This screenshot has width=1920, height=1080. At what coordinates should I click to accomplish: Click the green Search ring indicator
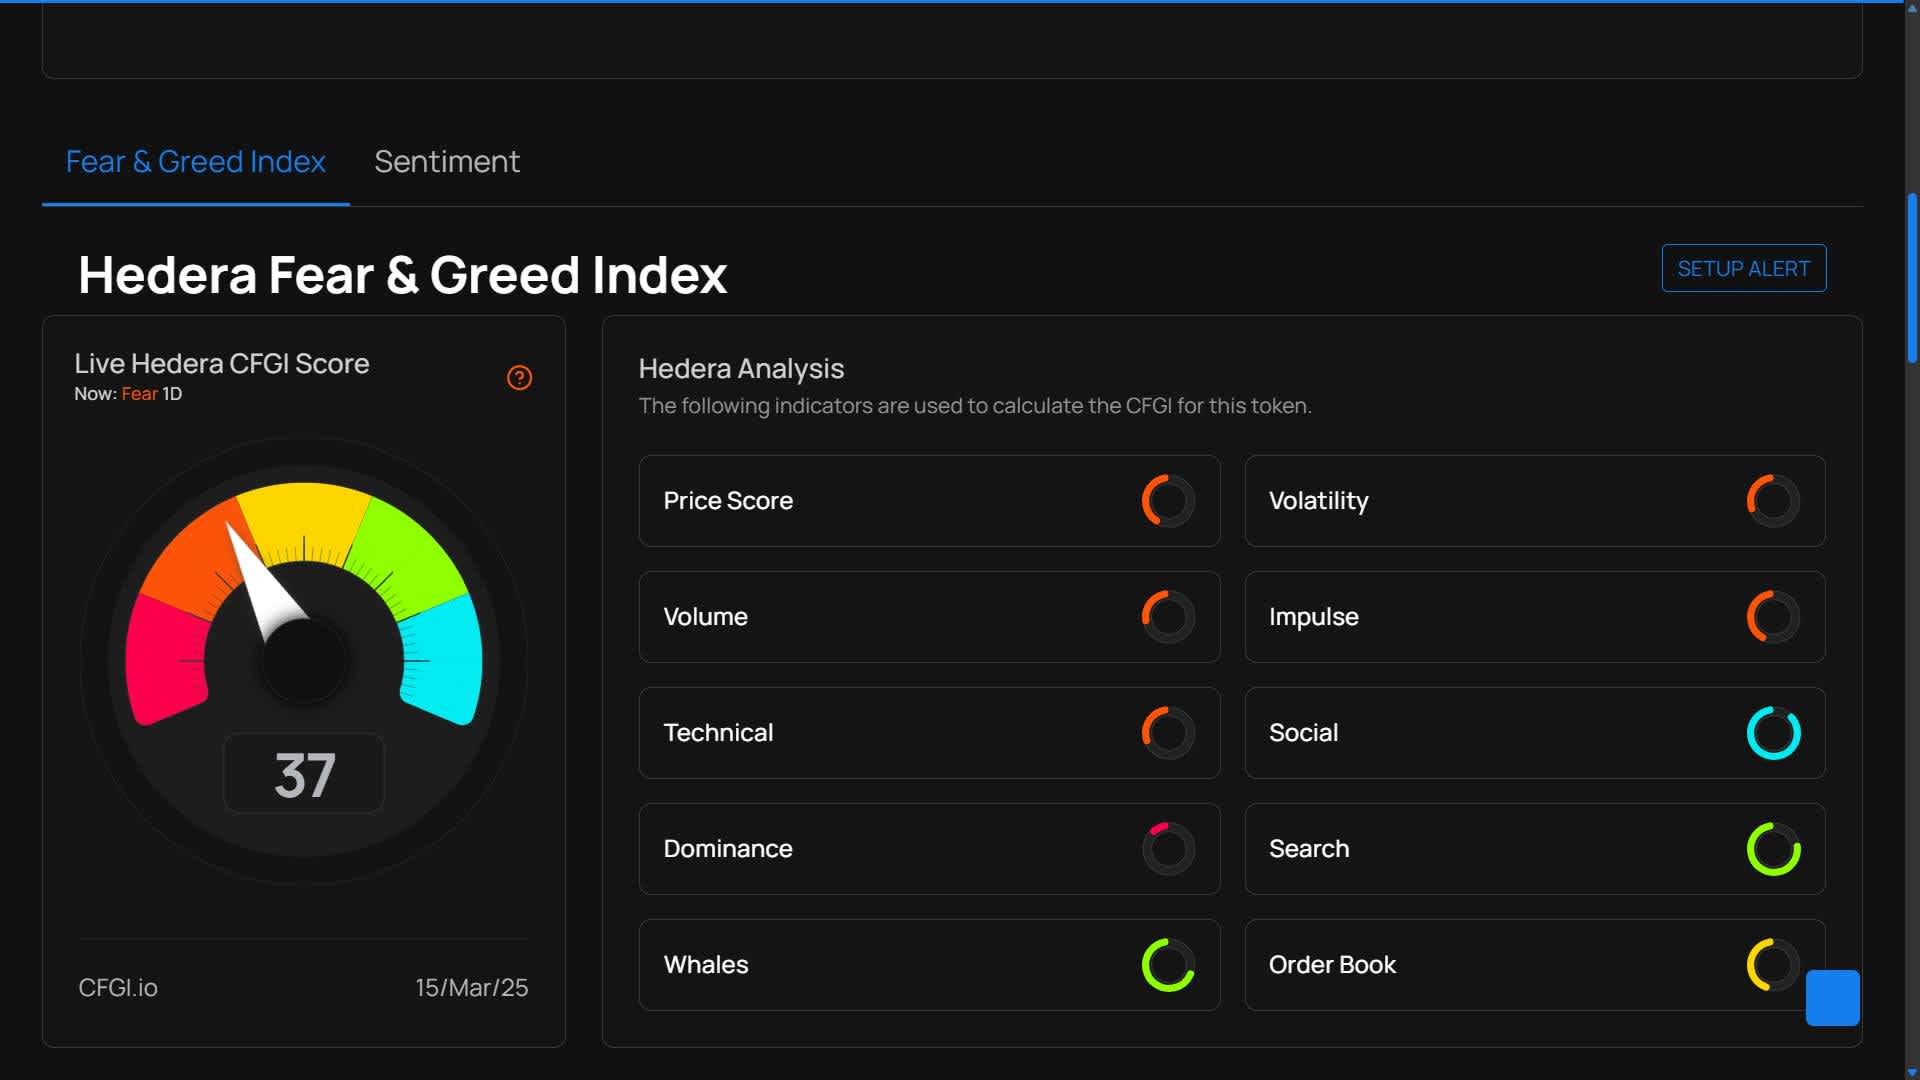point(1773,849)
